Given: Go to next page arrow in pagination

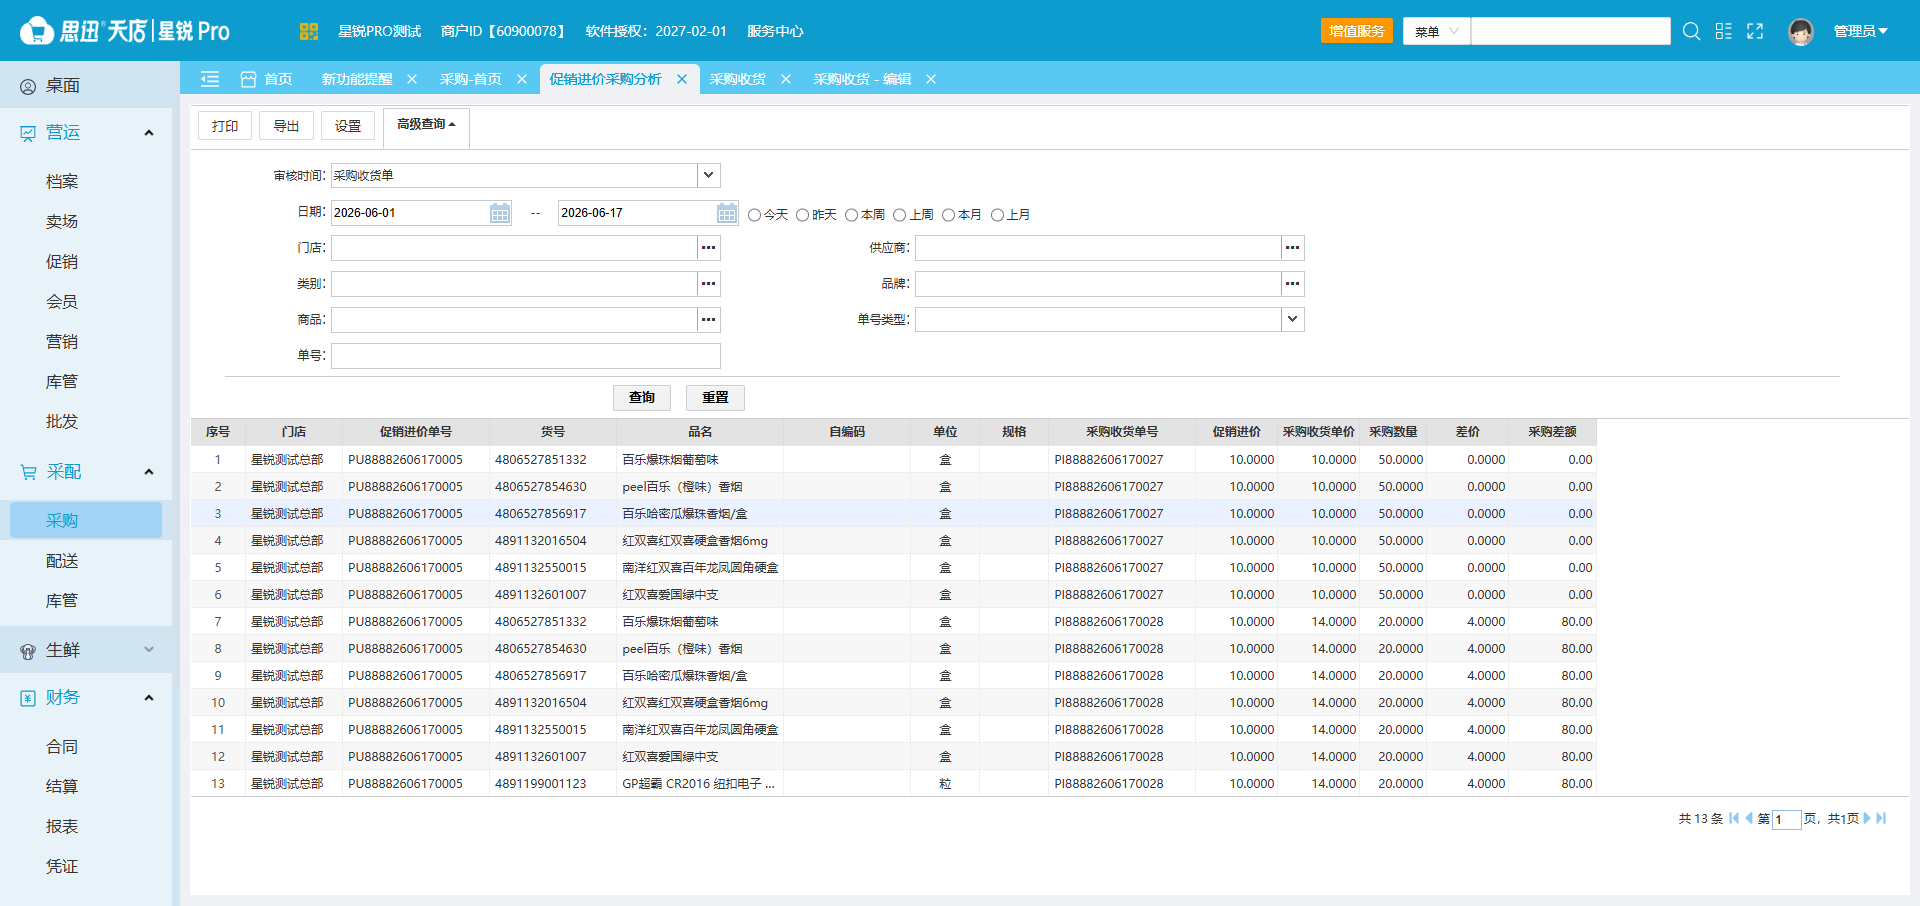Looking at the screenshot, I should (x=1867, y=818).
